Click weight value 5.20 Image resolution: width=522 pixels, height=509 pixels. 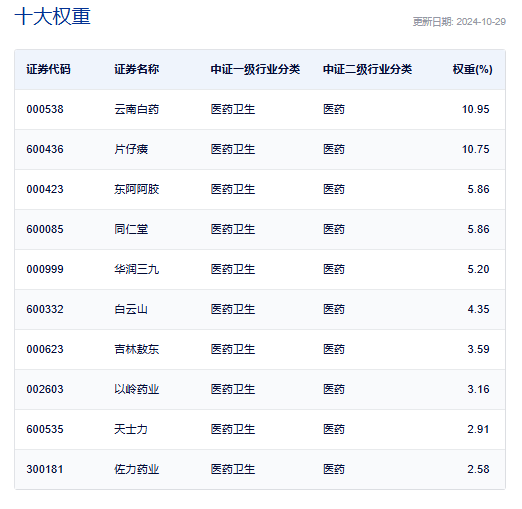(478, 269)
